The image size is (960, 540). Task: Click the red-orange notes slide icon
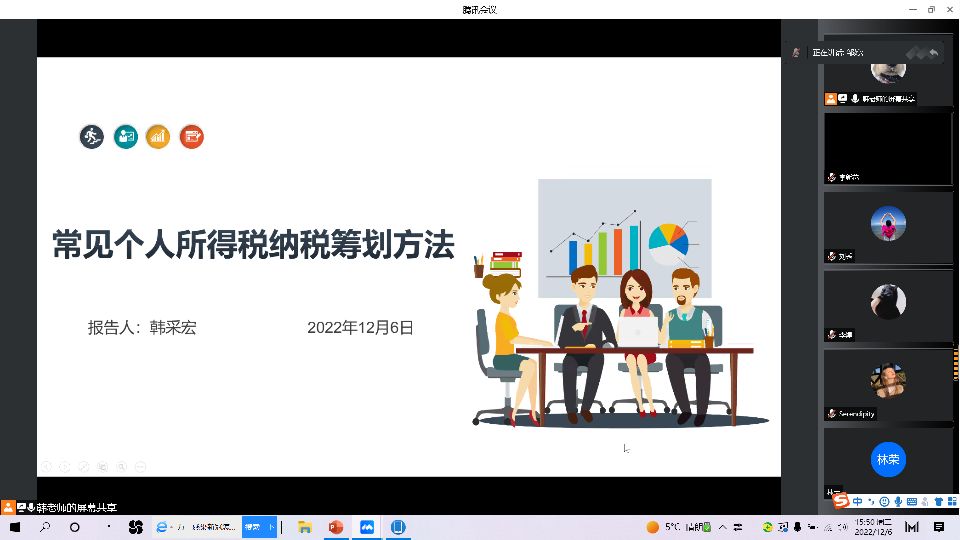191,137
